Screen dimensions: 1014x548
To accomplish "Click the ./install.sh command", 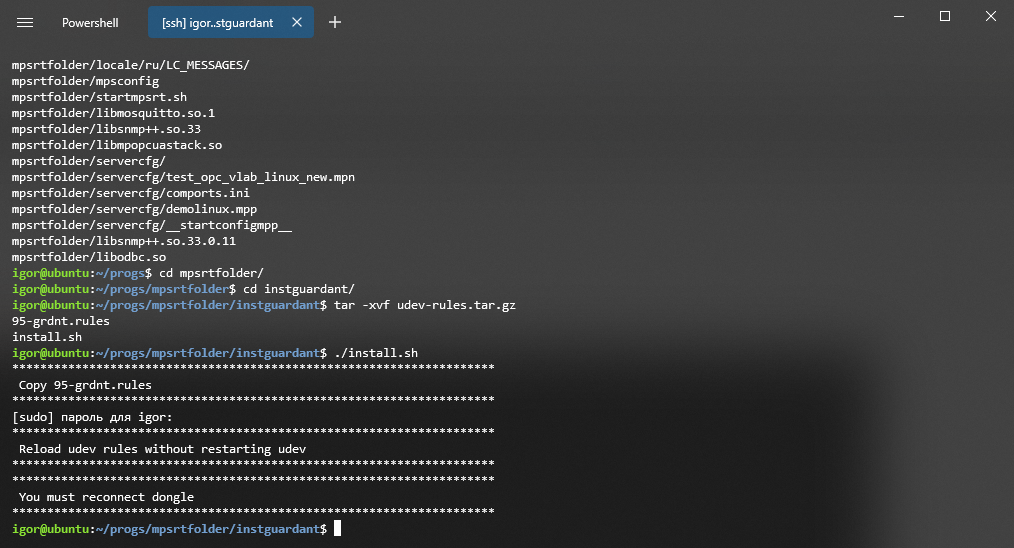I will tap(376, 353).
